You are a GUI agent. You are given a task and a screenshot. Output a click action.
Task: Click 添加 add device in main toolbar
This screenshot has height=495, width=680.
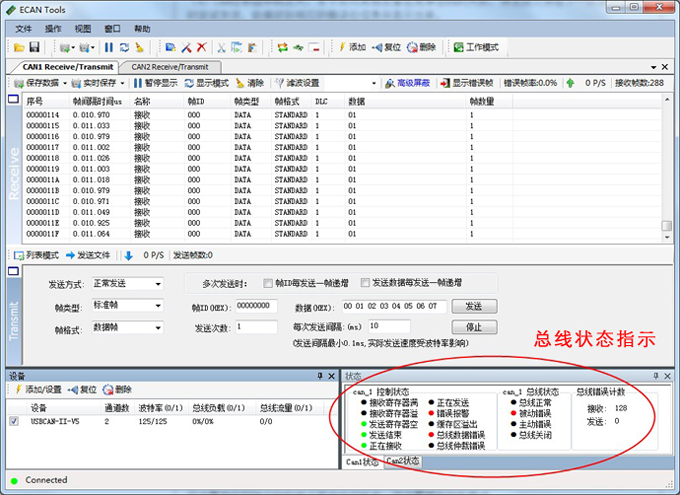pos(351,47)
